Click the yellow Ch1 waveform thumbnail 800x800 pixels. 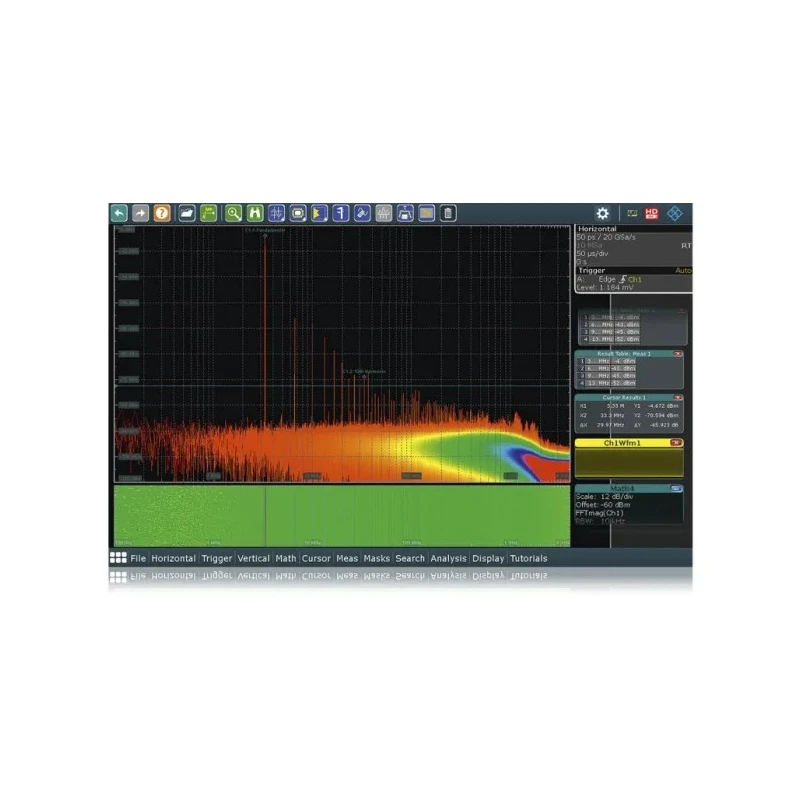[x=629, y=462]
